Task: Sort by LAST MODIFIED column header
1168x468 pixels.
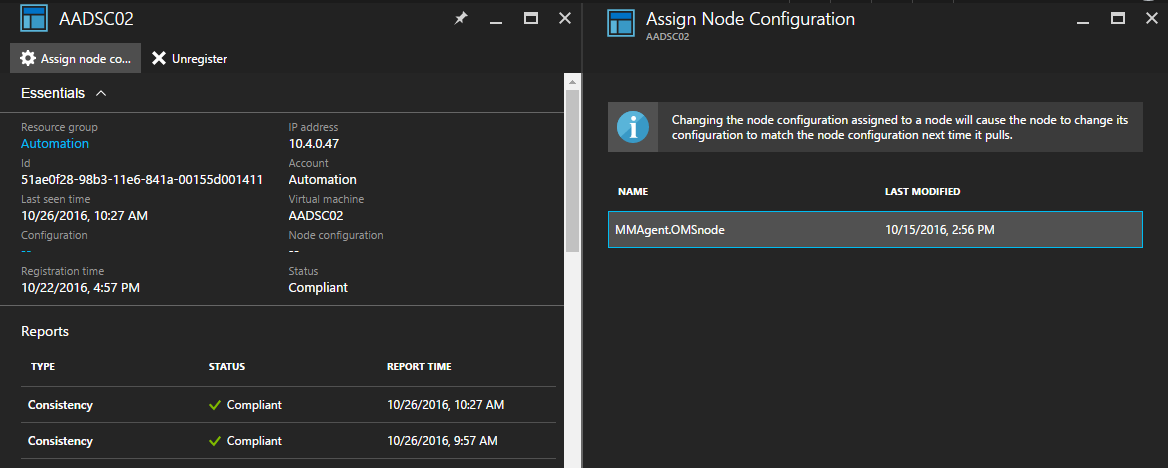Action: 922,192
